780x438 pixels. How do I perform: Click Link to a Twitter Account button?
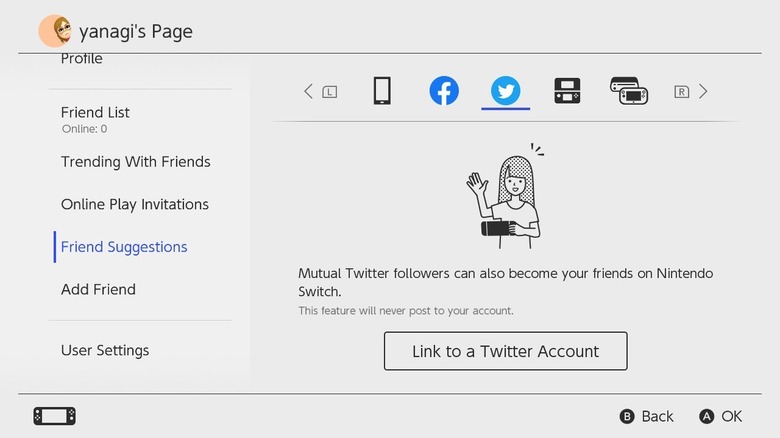point(505,351)
